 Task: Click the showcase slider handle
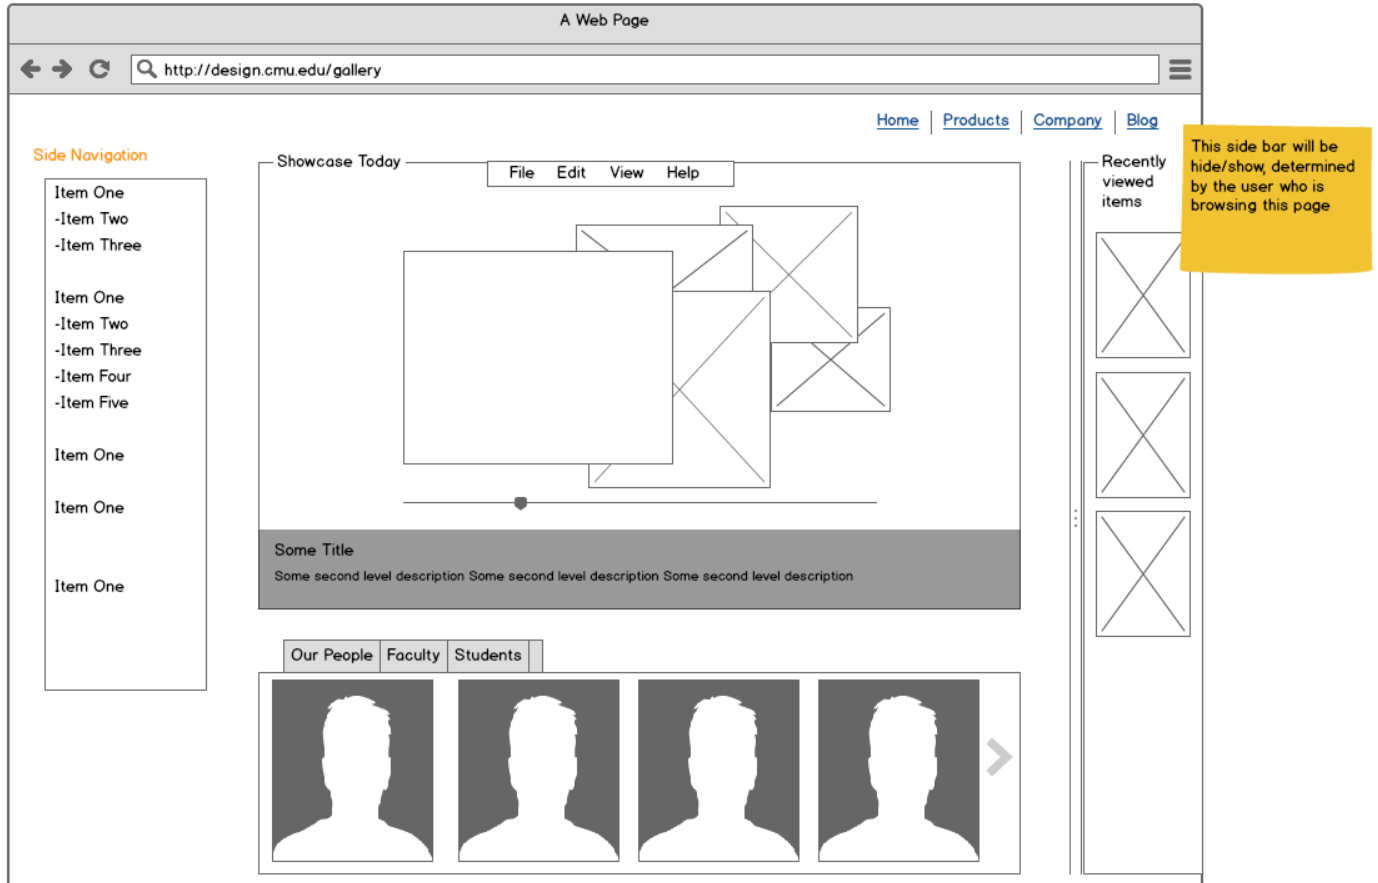(520, 503)
